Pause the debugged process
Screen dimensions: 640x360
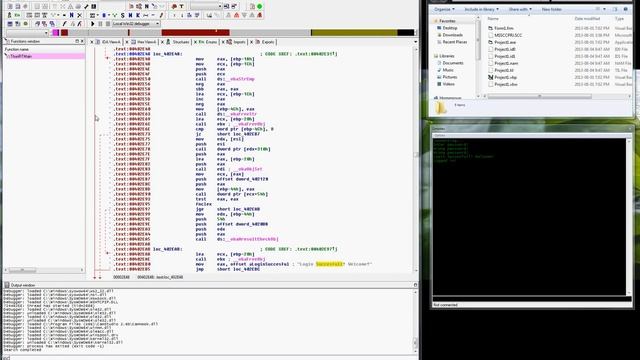click(x=100, y=24)
